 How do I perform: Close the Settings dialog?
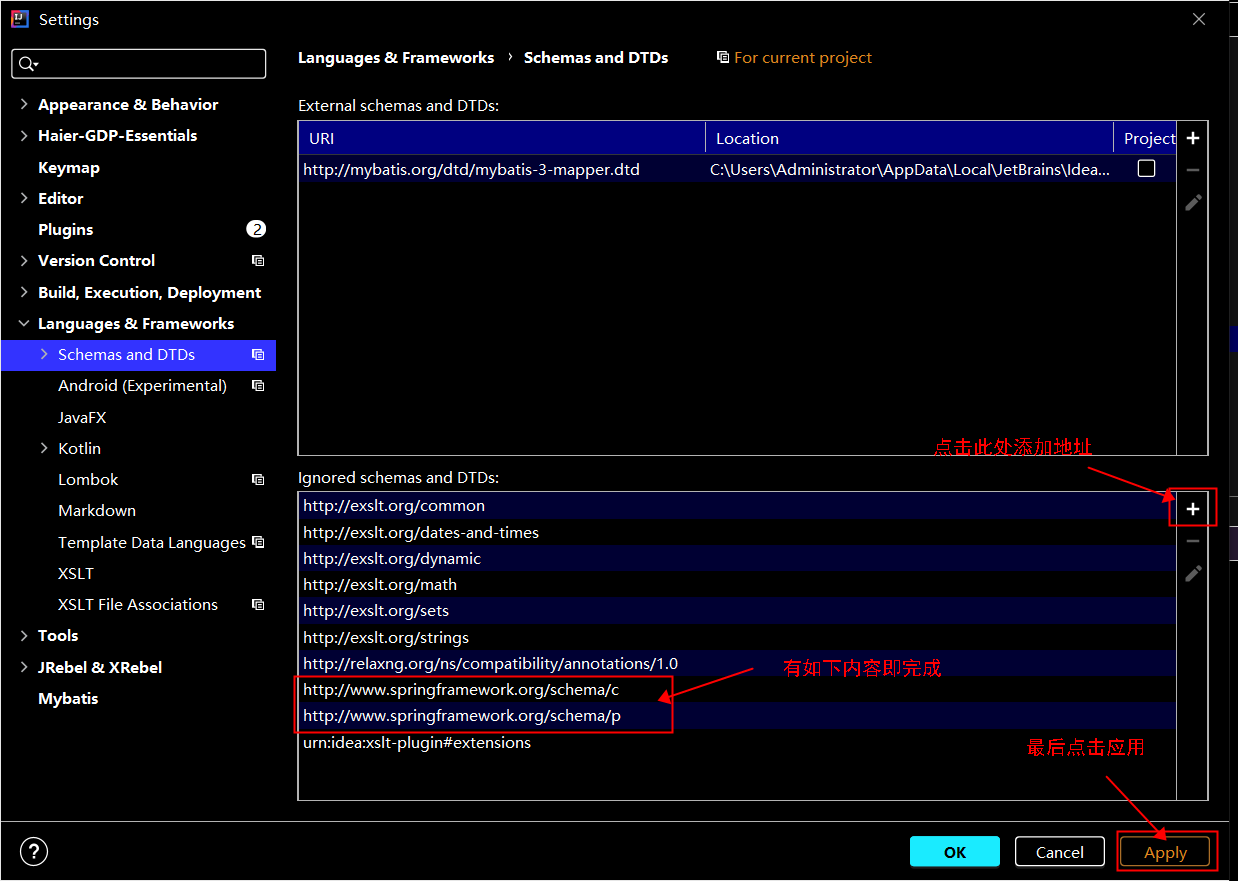pos(1199,19)
